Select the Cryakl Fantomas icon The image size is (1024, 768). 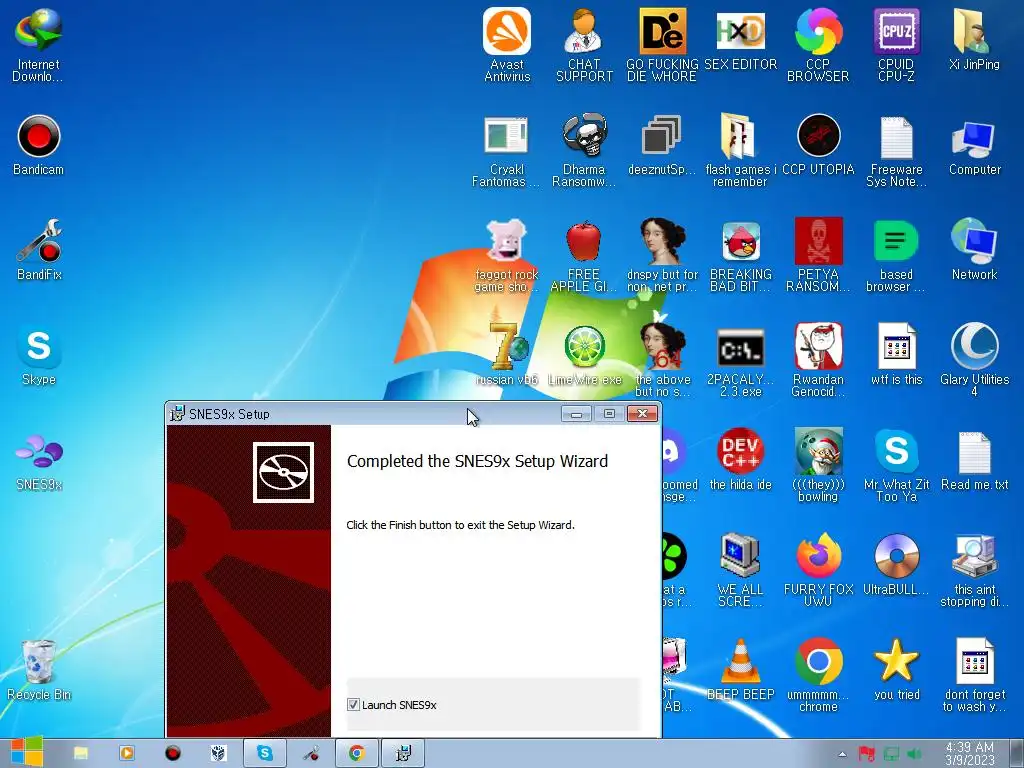click(x=506, y=150)
